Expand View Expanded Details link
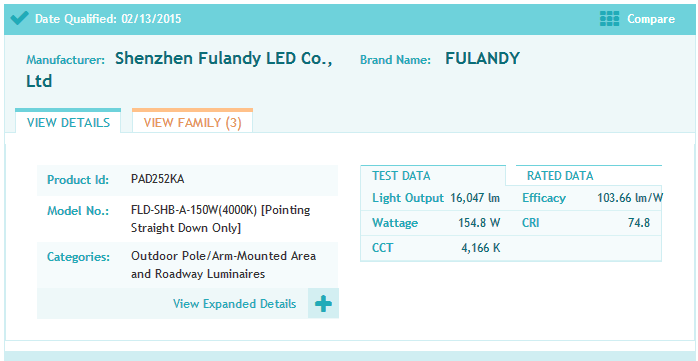698x361 pixels. tap(234, 304)
